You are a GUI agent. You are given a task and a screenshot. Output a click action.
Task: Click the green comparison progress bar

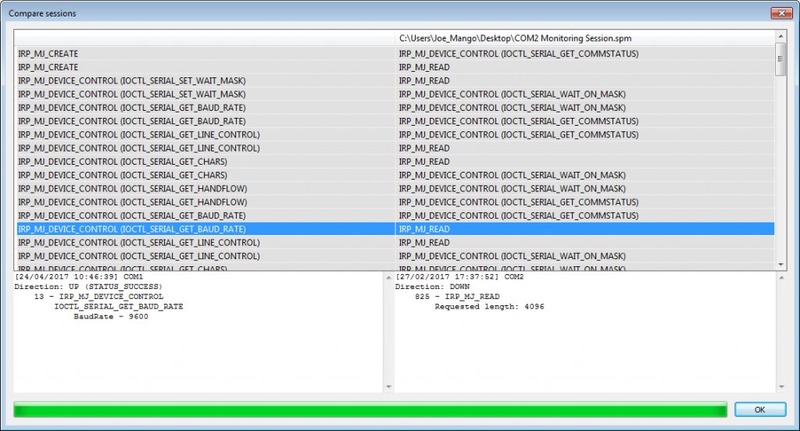370,410
